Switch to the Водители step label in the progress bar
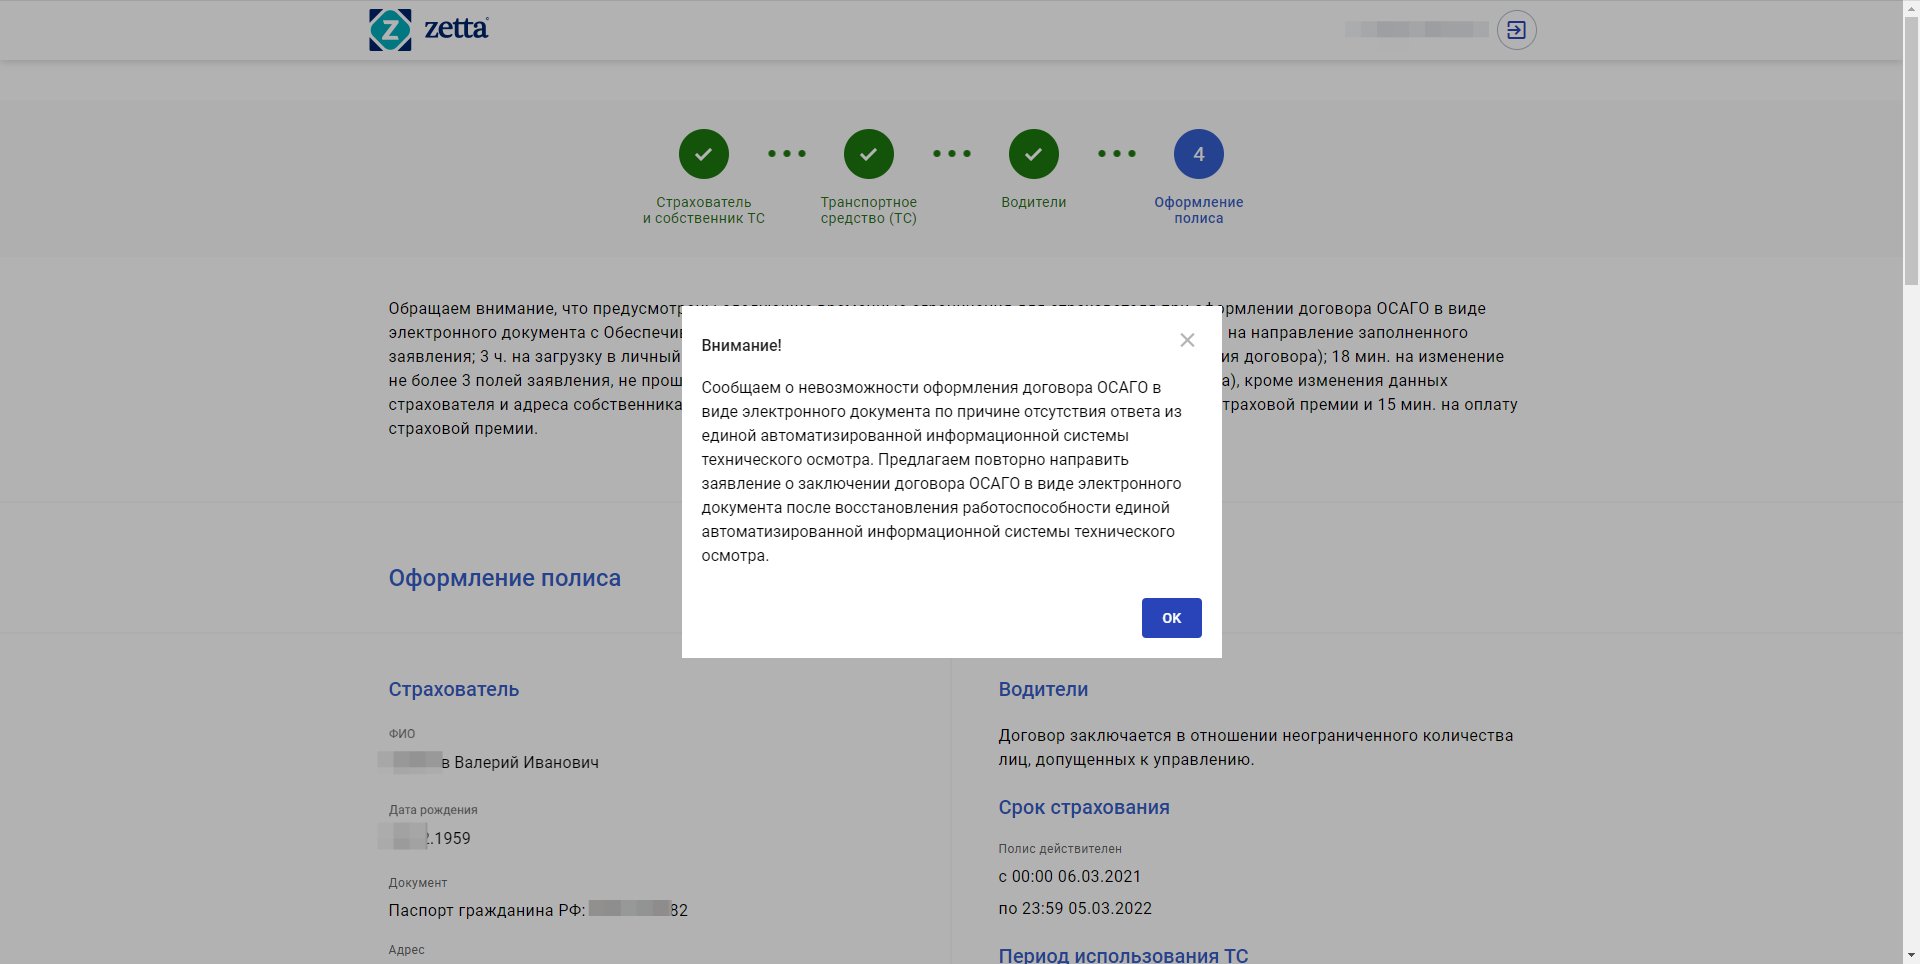 (1033, 202)
